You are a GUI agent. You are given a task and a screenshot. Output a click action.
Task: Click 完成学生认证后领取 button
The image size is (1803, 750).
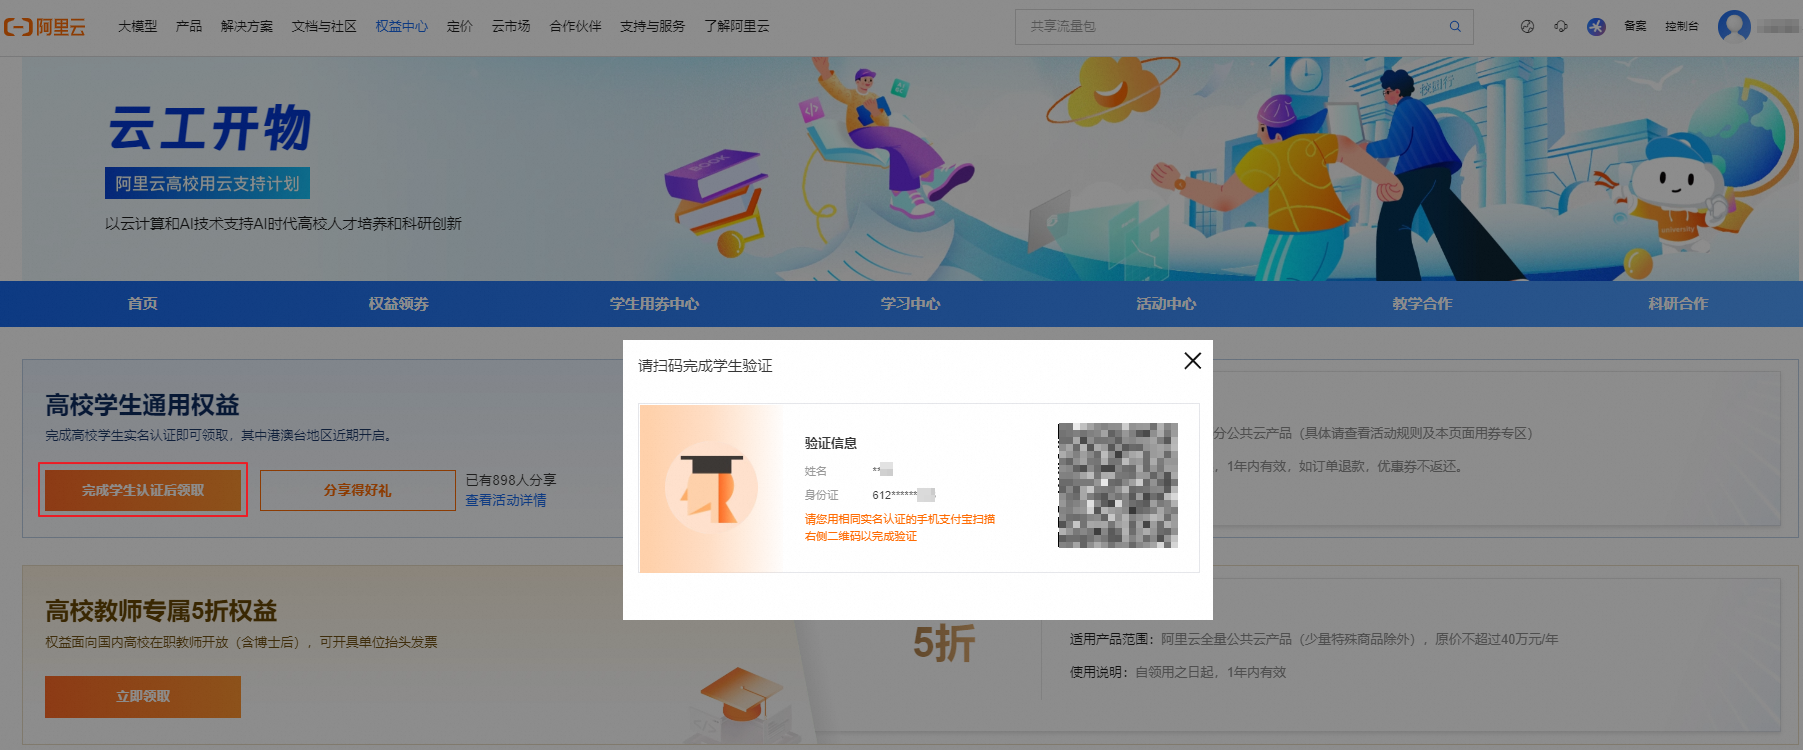pos(143,490)
